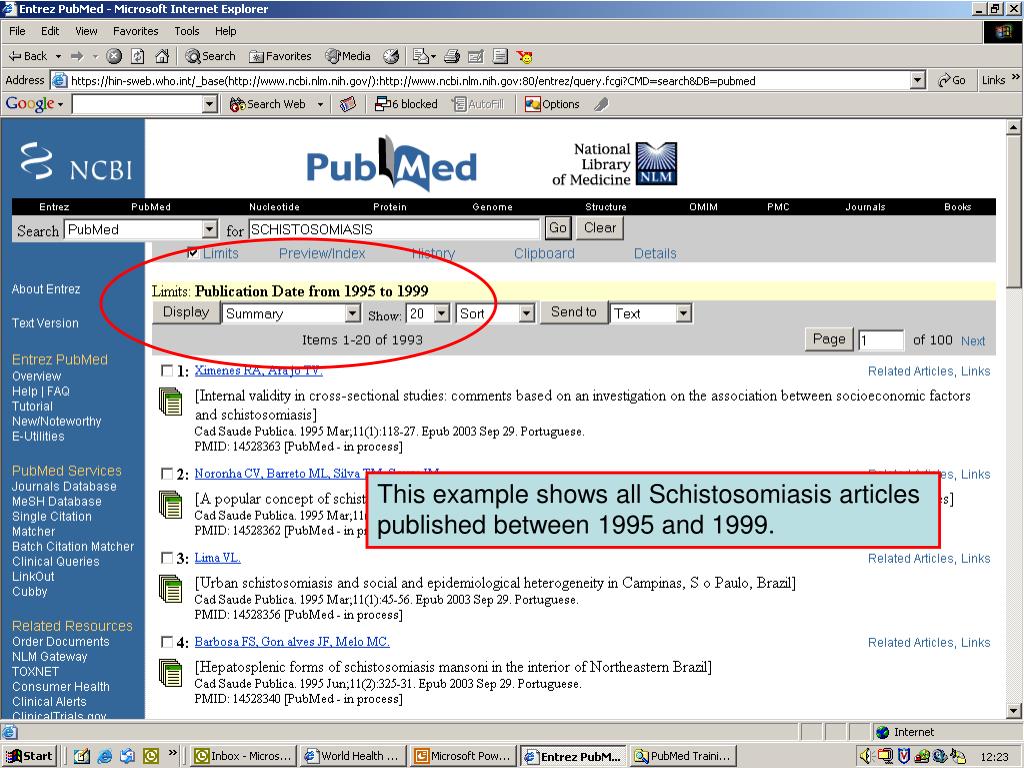Viewport: 1024px width, 768px height.
Task: Click the Google Search Web button
Action: tap(268, 104)
